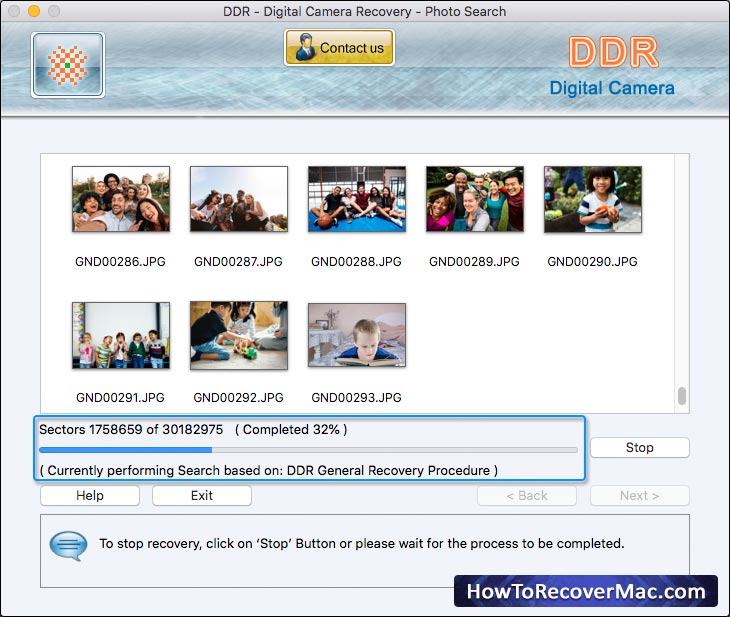
Task: Click the DDR General Recovery Procedure status line
Action: [x=269, y=470]
